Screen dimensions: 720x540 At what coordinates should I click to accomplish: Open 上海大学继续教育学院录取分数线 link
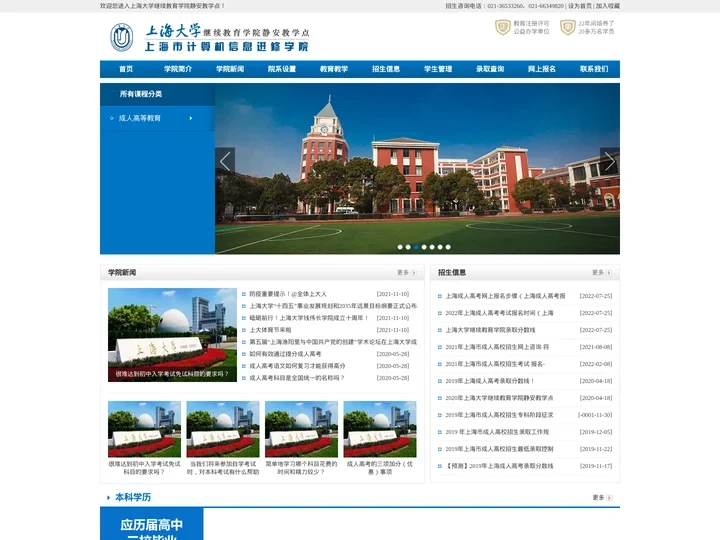490,330
